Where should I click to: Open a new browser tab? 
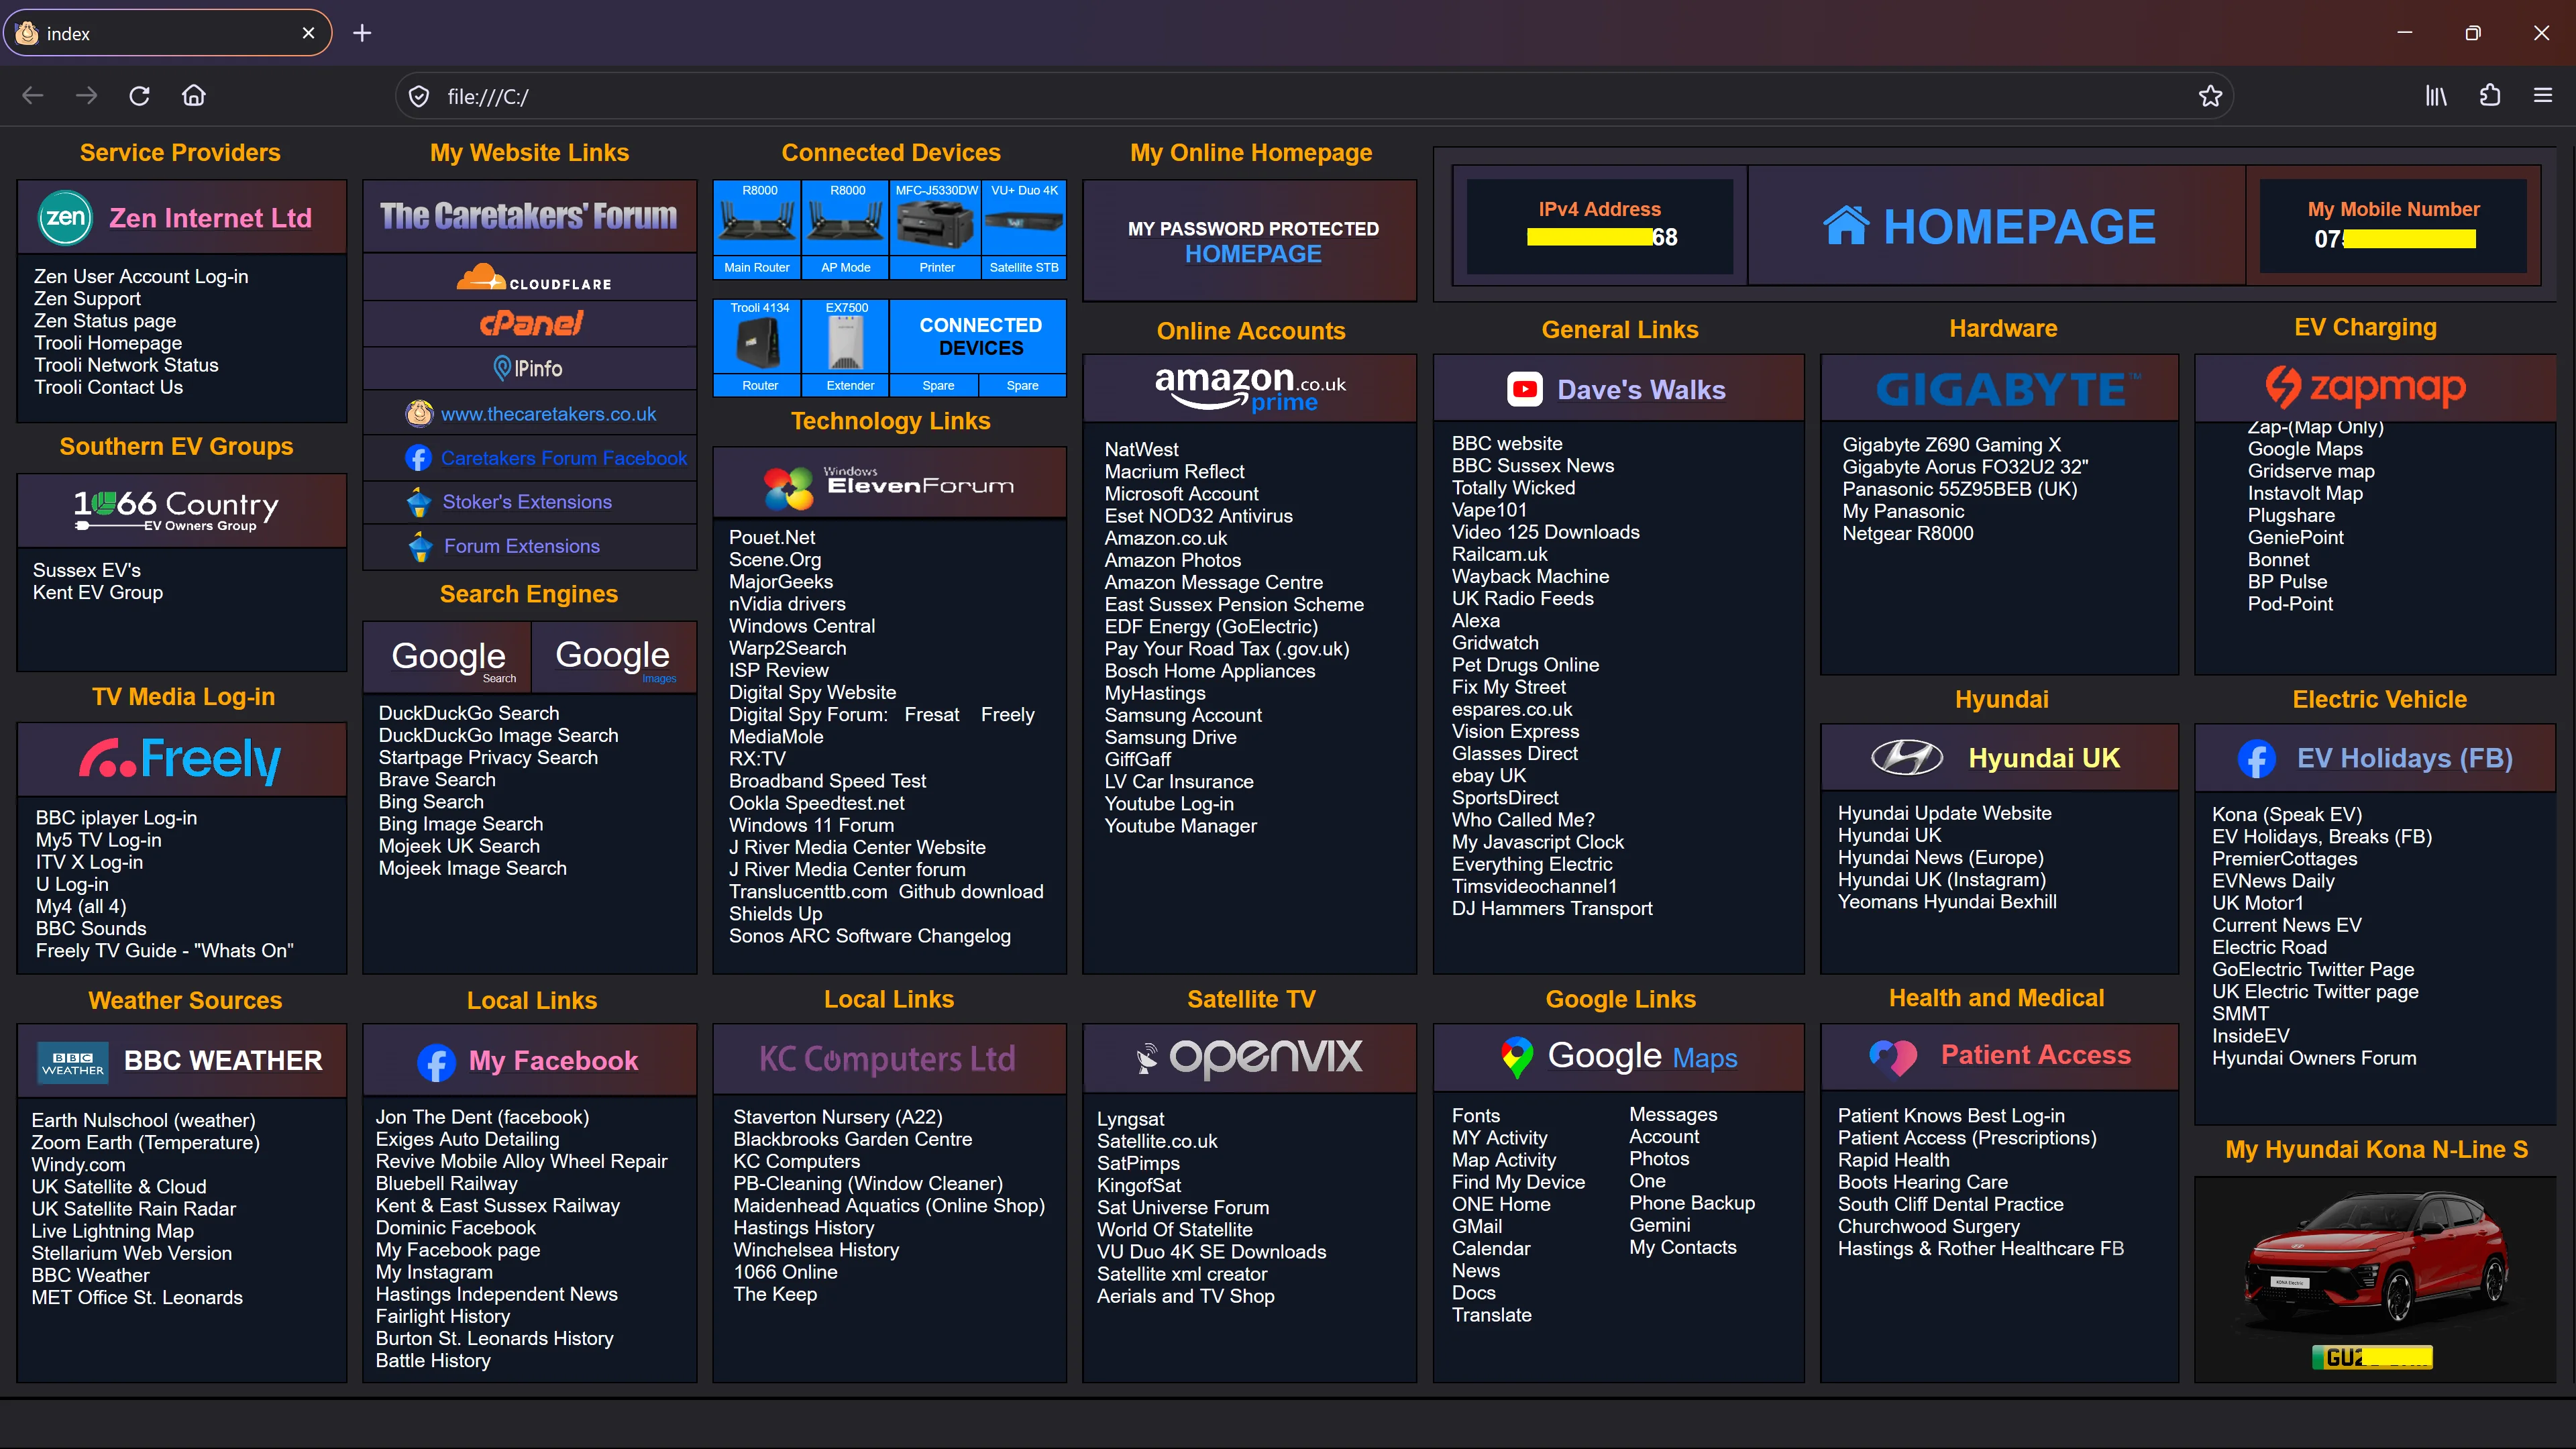pyautogui.click(x=362, y=33)
